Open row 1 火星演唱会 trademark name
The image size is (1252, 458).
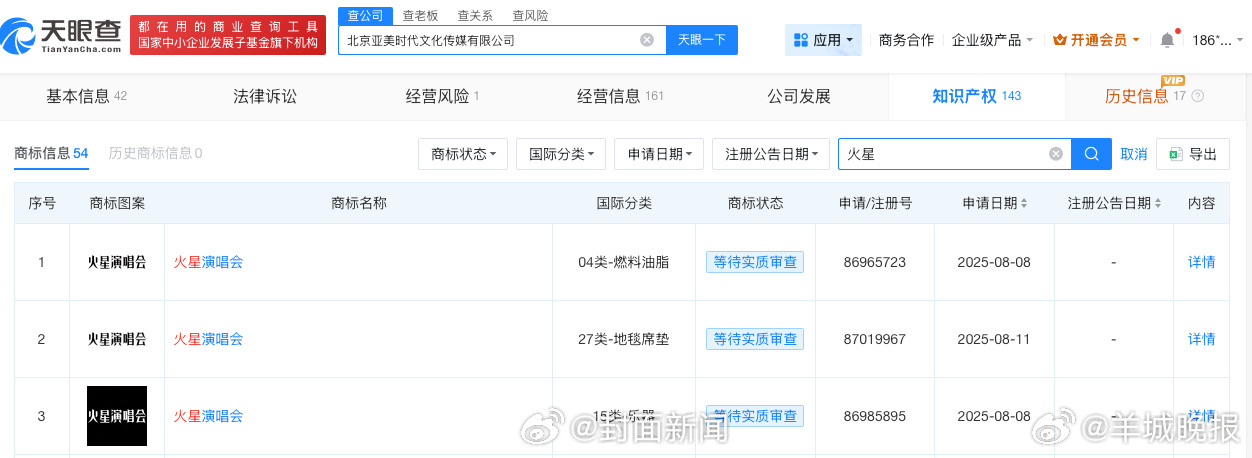[208, 262]
